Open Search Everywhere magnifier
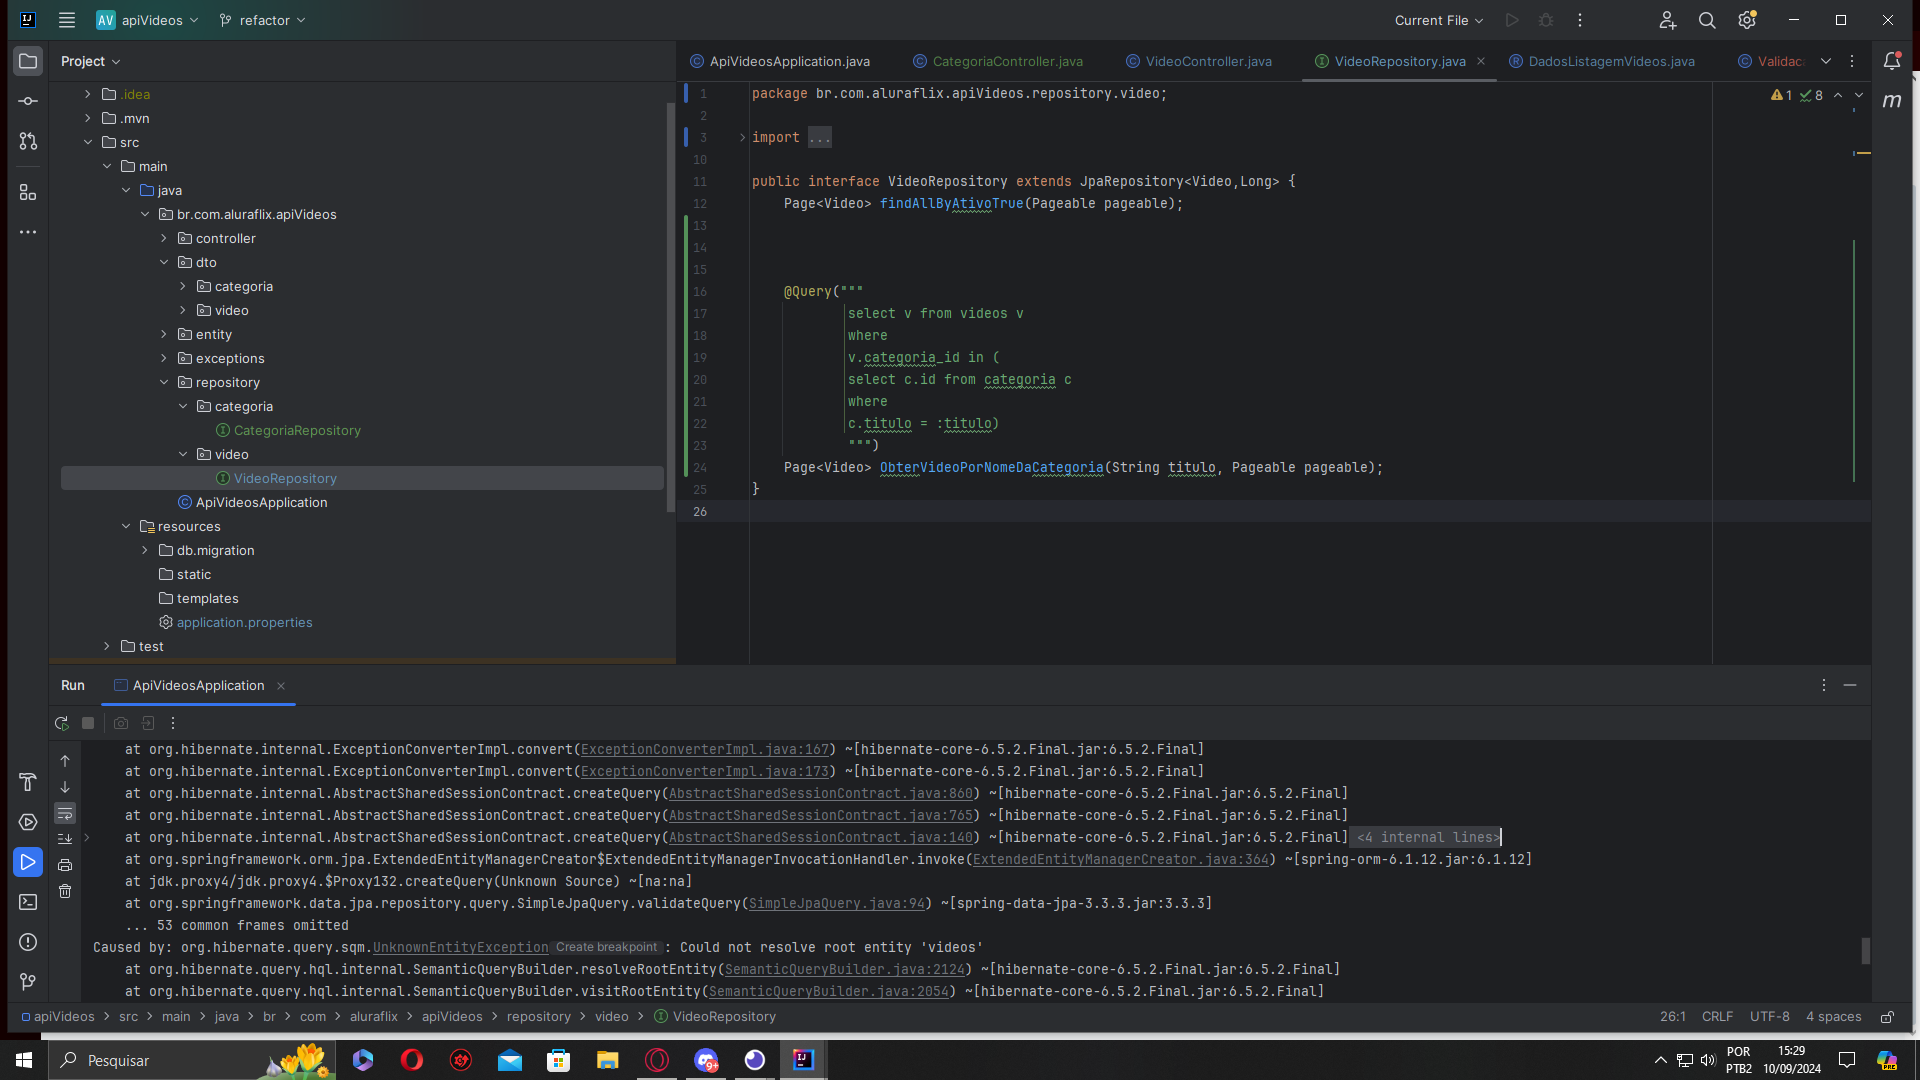This screenshot has width=1920, height=1080. tap(1707, 20)
